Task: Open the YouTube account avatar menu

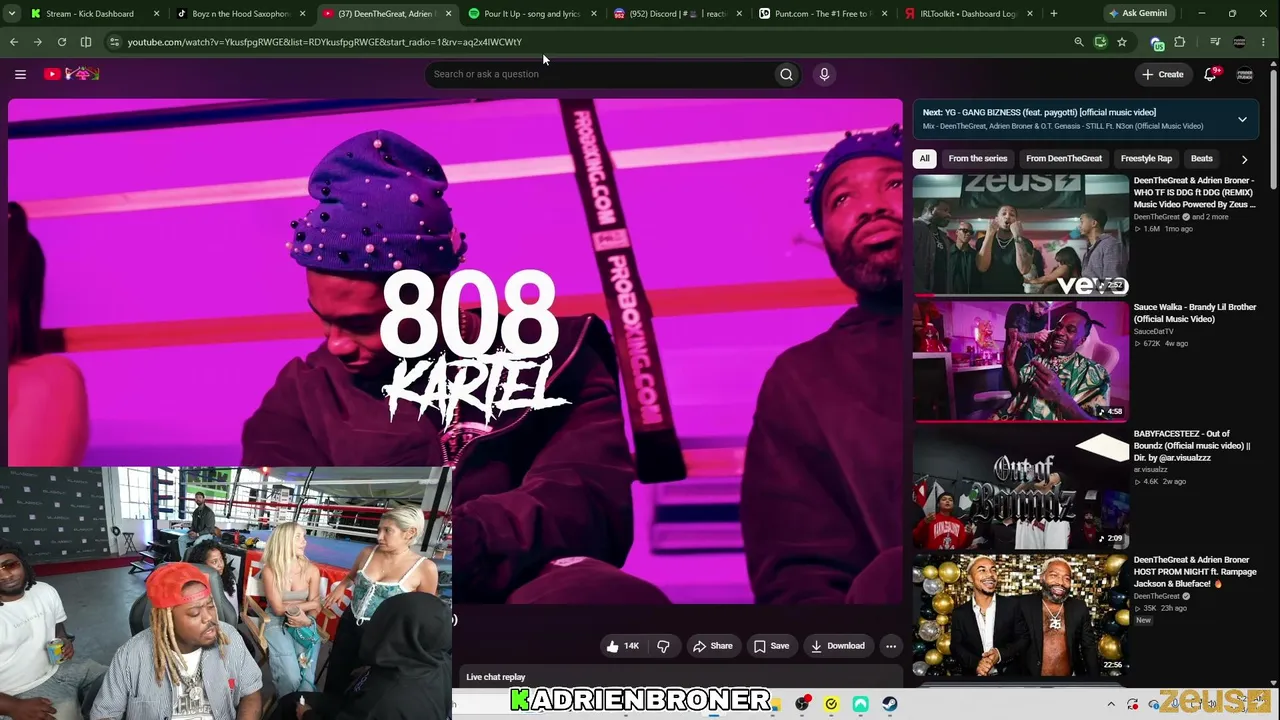Action: pos(1245,74)
